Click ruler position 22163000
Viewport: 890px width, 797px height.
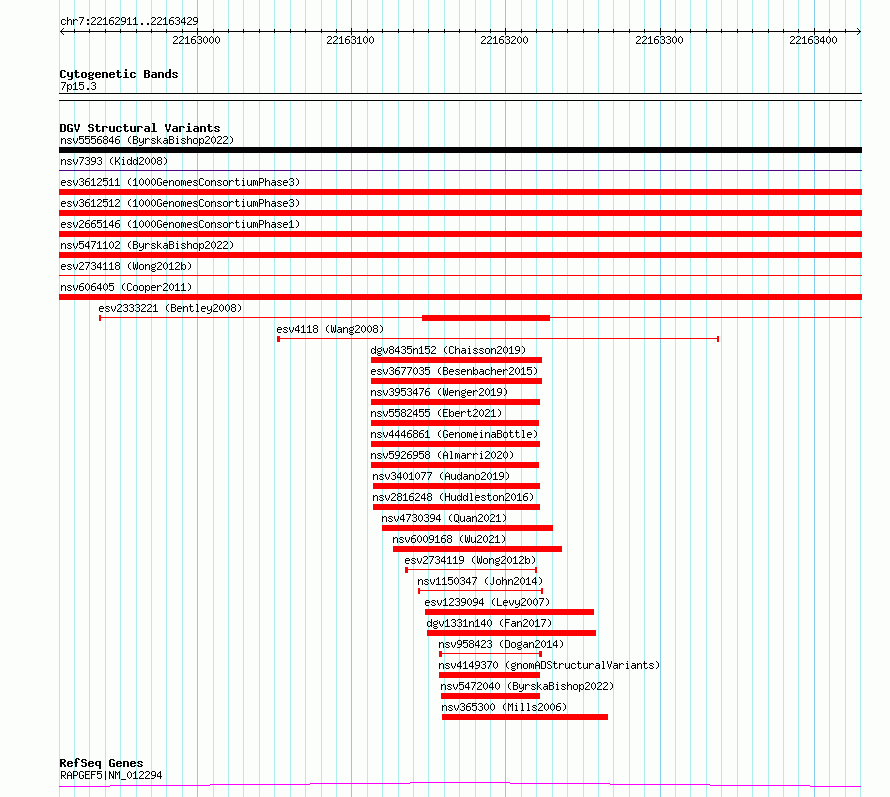pos(196,40)
